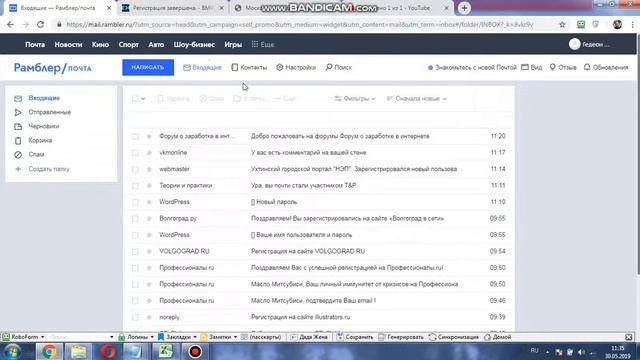Switch to the Регистрация завершена browser tab
640x360 pixels.
tap(173, 8)
